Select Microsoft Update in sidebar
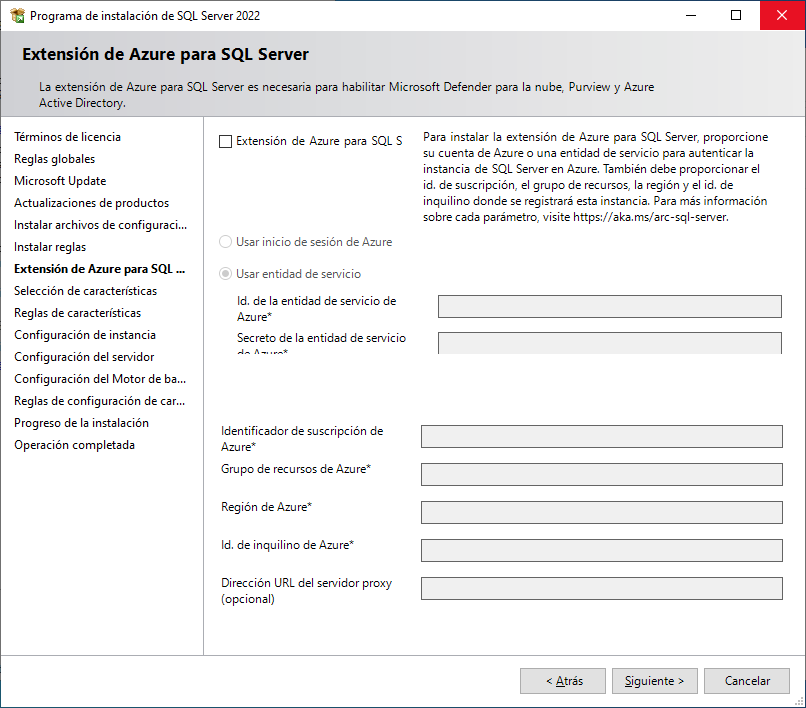This screenshot has width=806, height=708. click(x=60, y=181)
